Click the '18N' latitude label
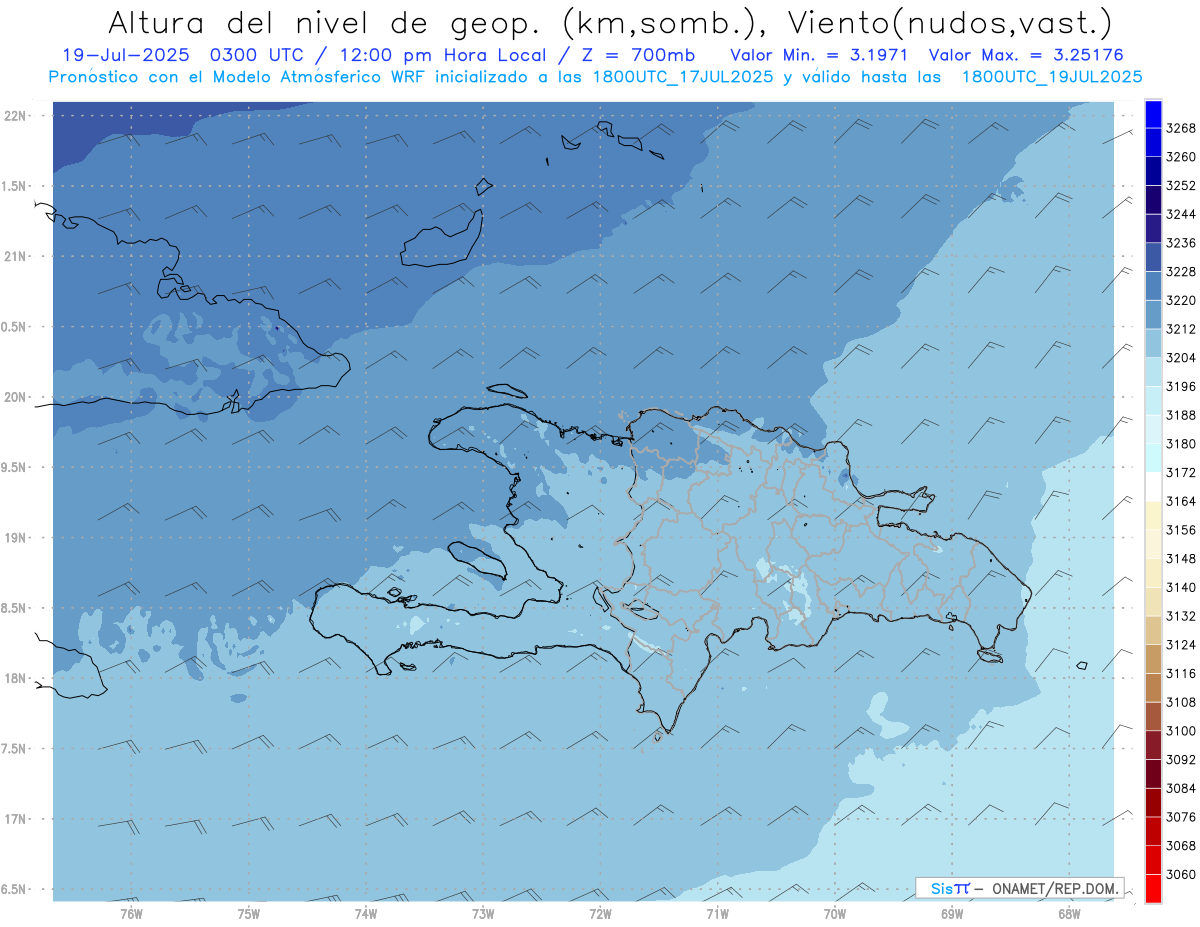The width and height of the screenshot is (1200, 927). (x=15, y=678)
